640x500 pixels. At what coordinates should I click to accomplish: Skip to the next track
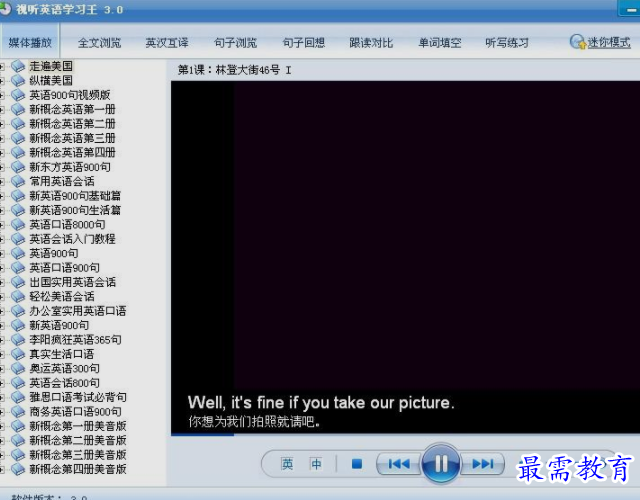483,464
